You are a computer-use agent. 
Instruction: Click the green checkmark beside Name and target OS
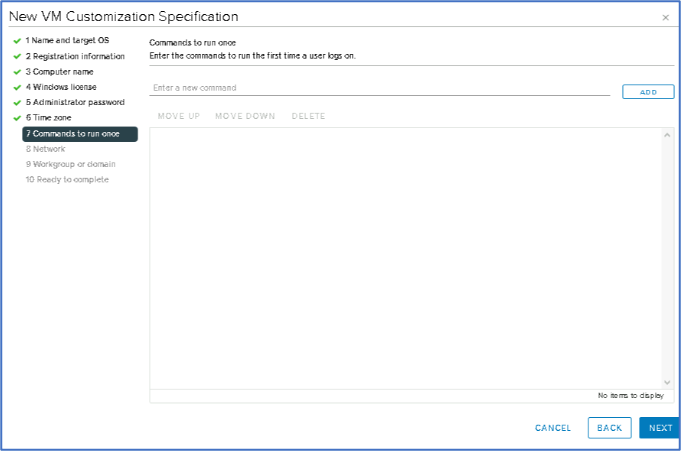click(x=17, y=40)
